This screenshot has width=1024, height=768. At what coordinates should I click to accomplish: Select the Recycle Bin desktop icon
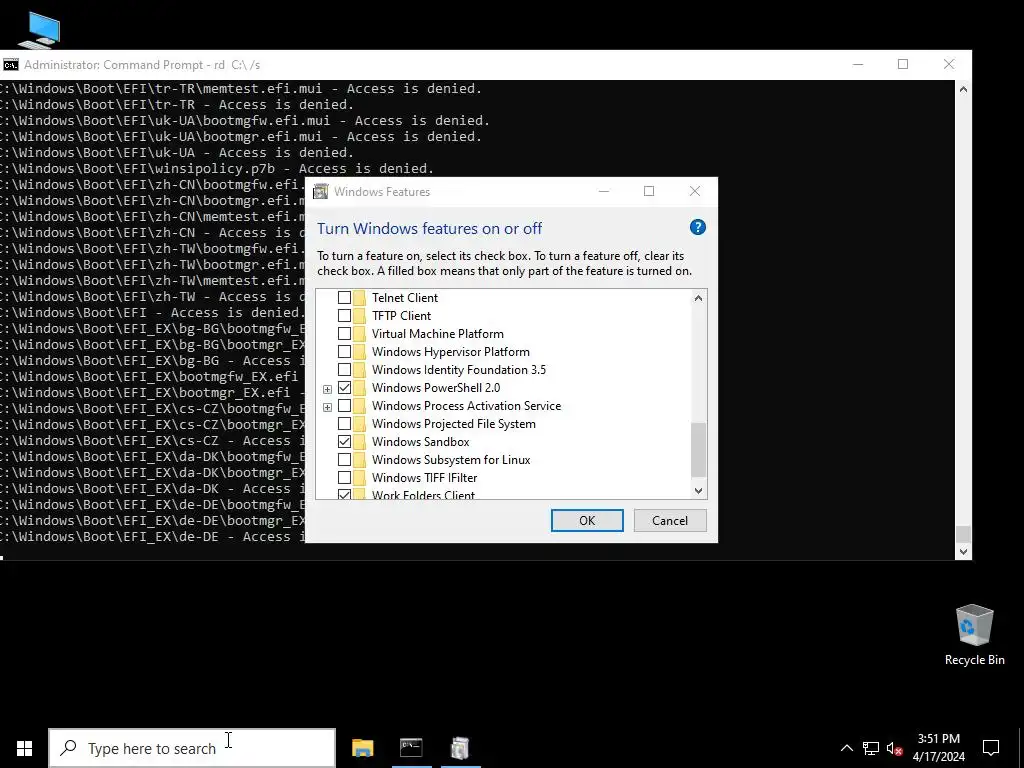(x=974, y=635)
